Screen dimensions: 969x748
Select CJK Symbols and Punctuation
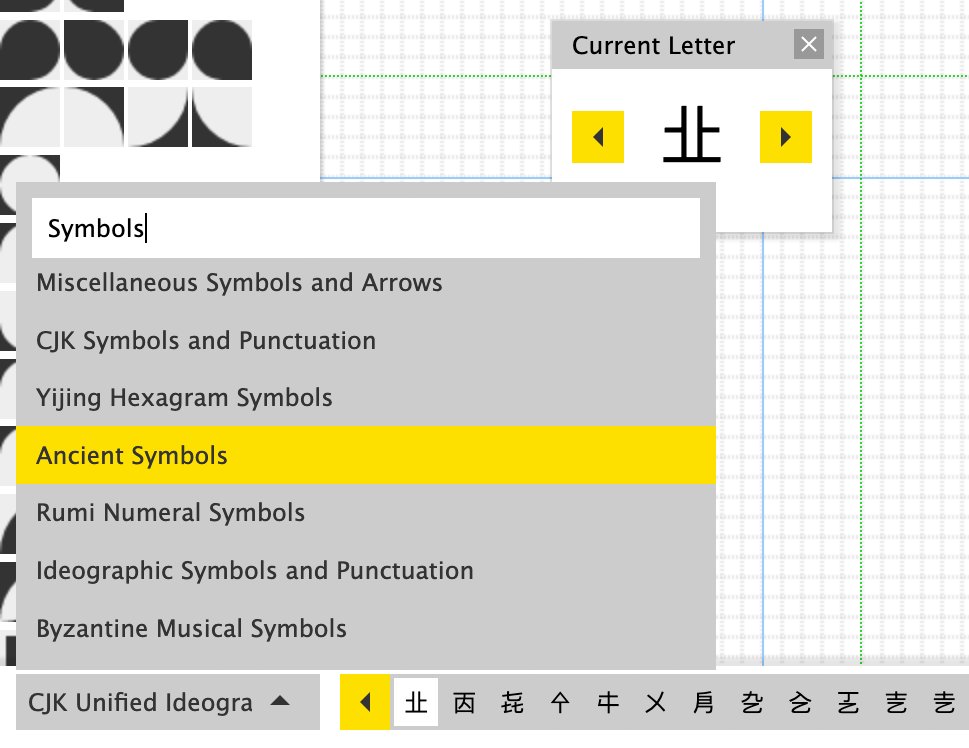click(366, 341)
